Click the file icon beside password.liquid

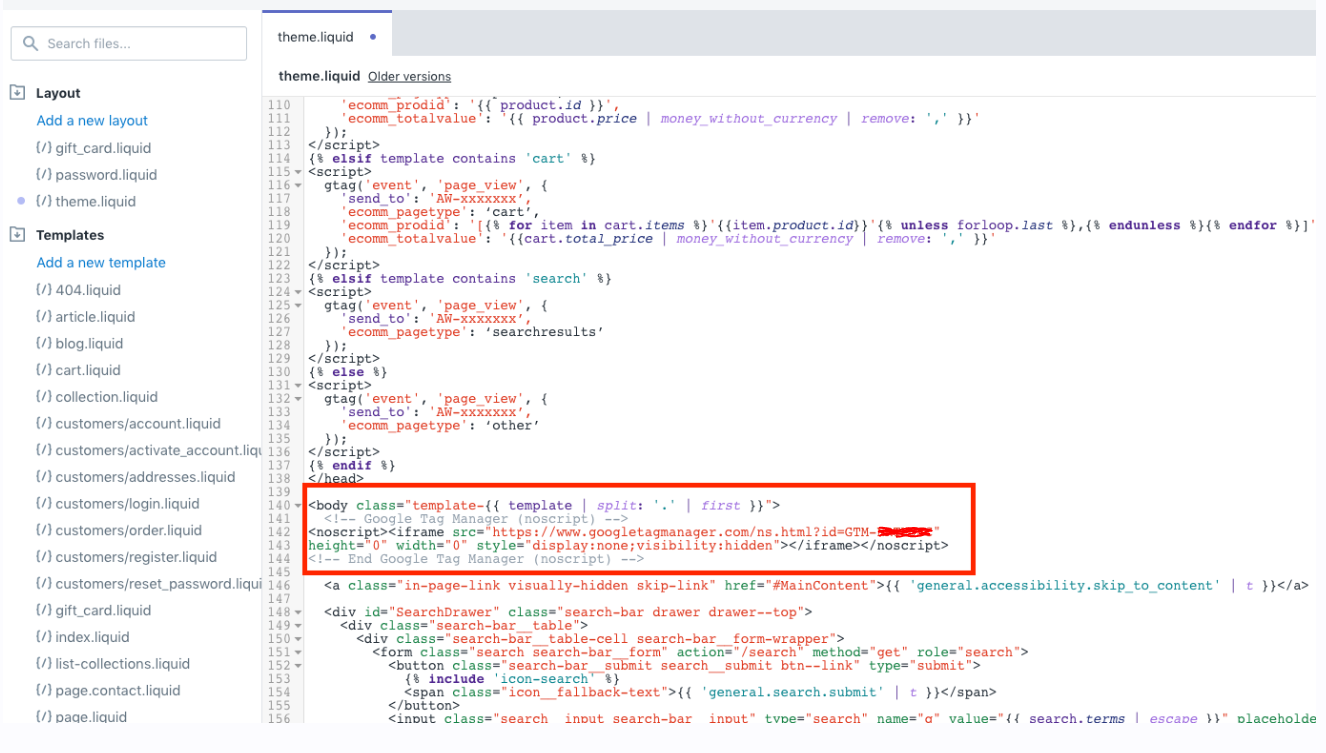pyautogui.click(x=44, y=174)
